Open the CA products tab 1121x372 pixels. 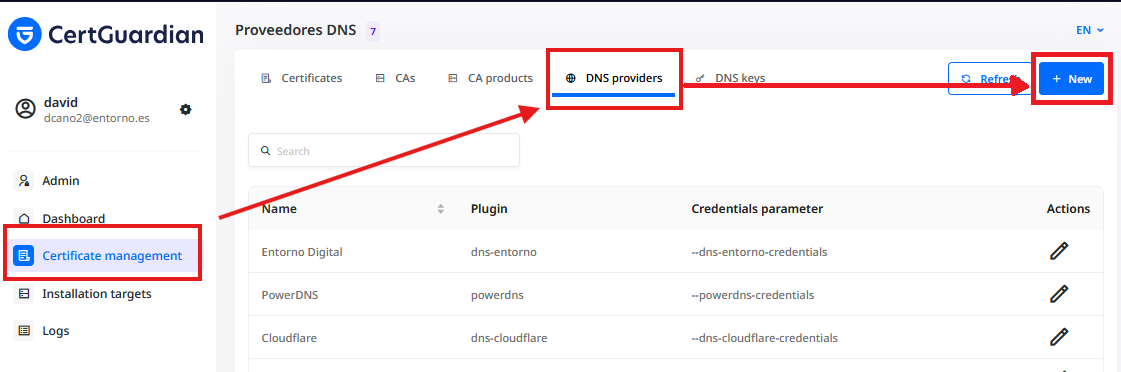coord(490,78)
